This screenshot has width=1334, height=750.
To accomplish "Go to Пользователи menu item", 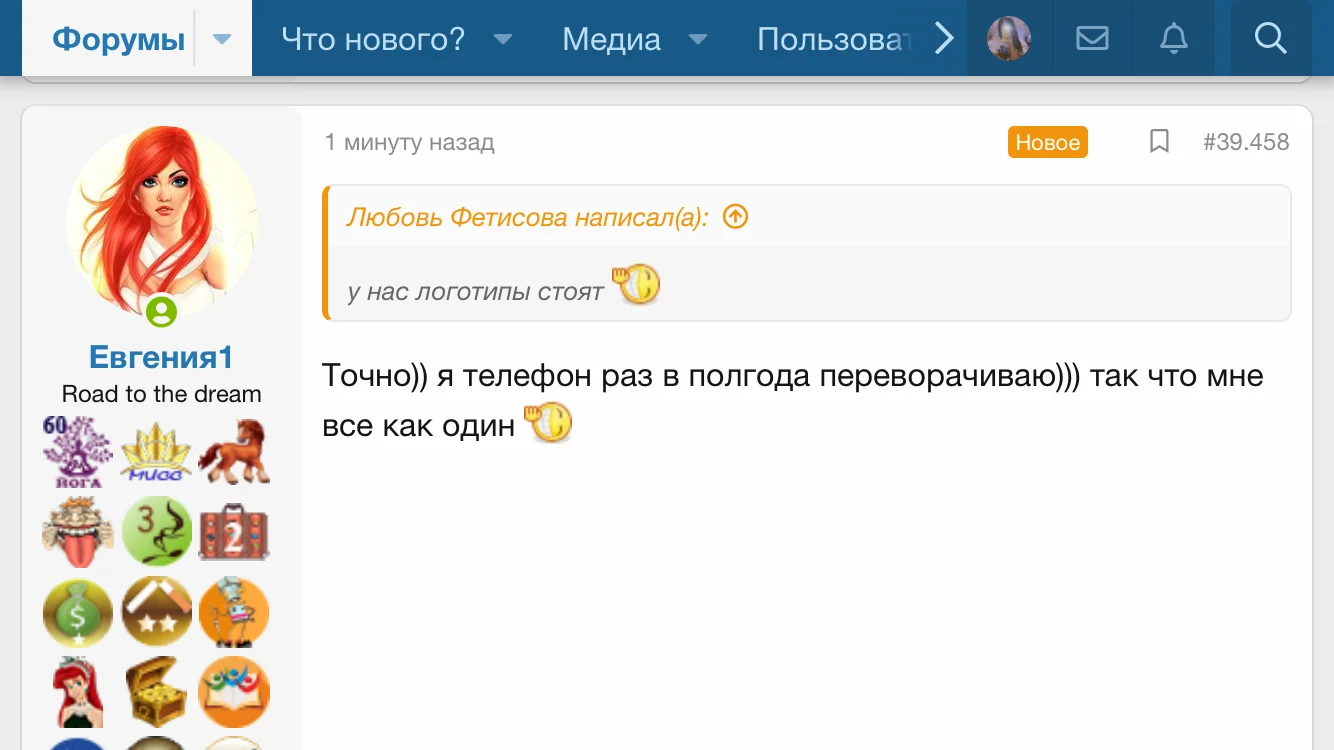I will click(x=834, y=39).
